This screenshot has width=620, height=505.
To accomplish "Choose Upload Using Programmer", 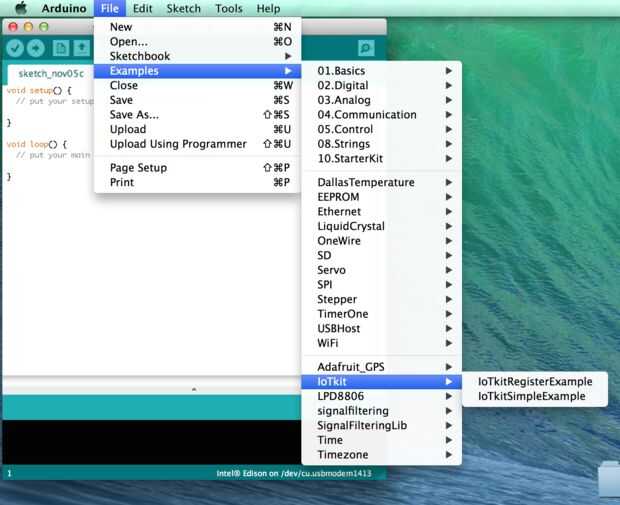I will pyautogui.click(x=197, y=144).
